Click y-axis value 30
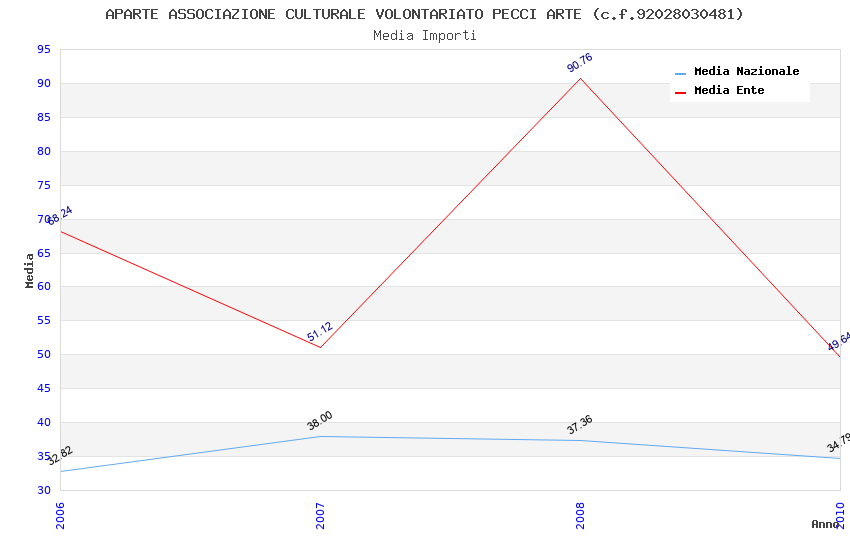Image resolution: width=850 pixels, height=550 pixels. point(44,490)
